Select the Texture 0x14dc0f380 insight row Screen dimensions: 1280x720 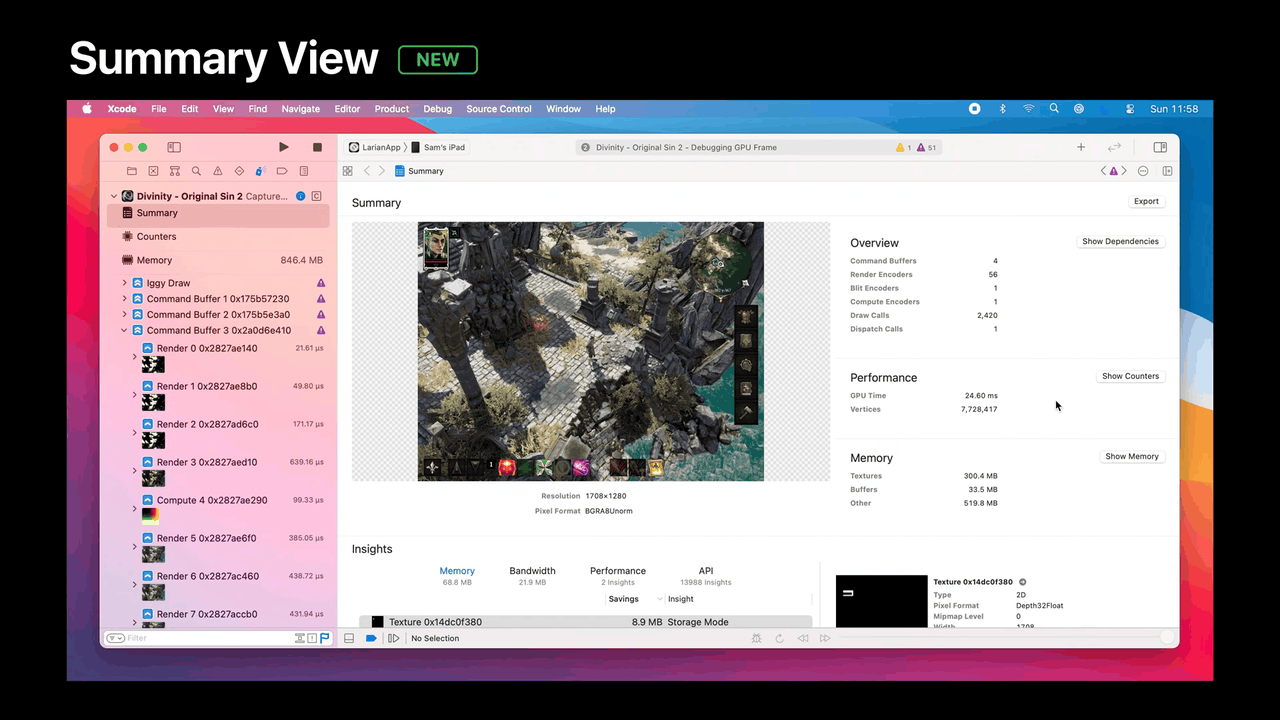585,622
